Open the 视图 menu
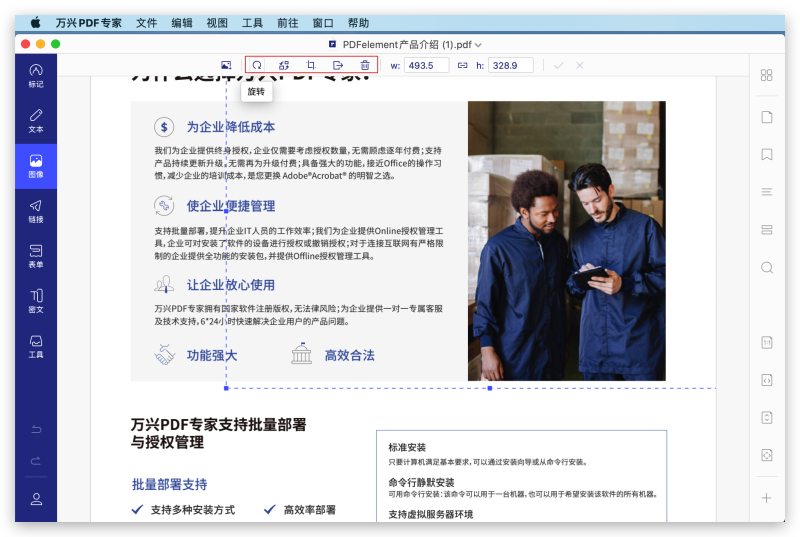Viewport: 800px width, 537px height. (x=217, y=22)
